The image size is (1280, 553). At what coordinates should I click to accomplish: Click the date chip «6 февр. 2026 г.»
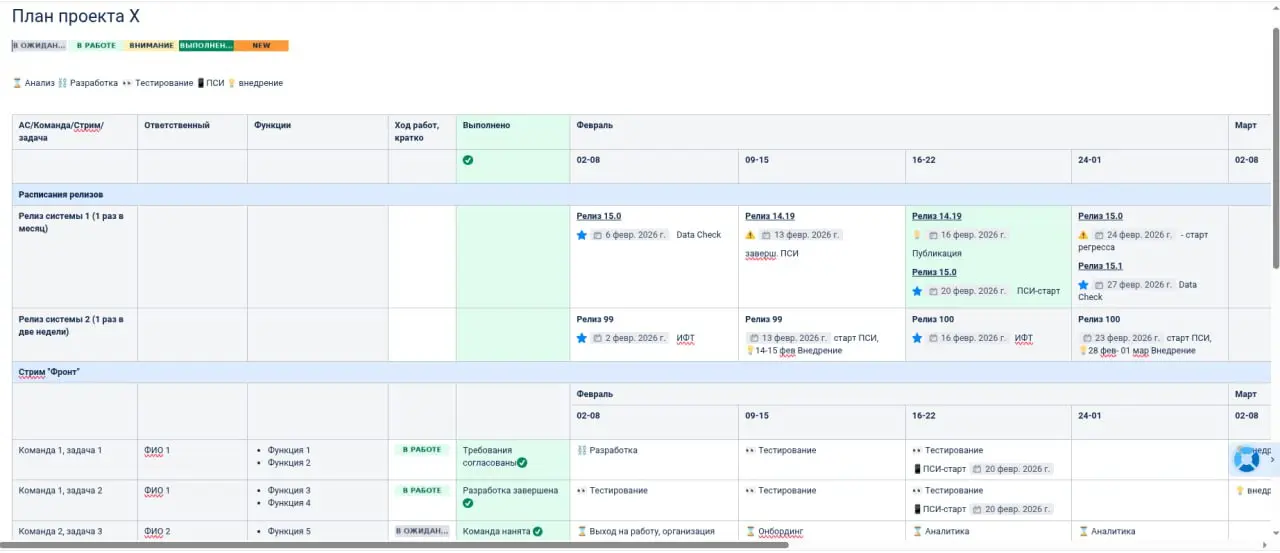[631, 235]
